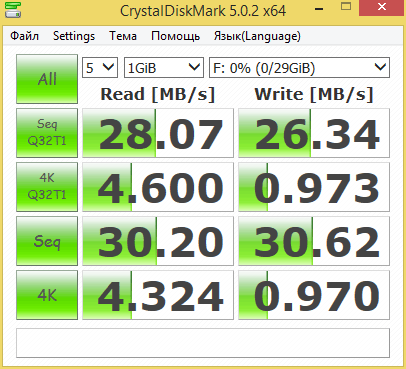Click the Seq write value 30.62

314,241
